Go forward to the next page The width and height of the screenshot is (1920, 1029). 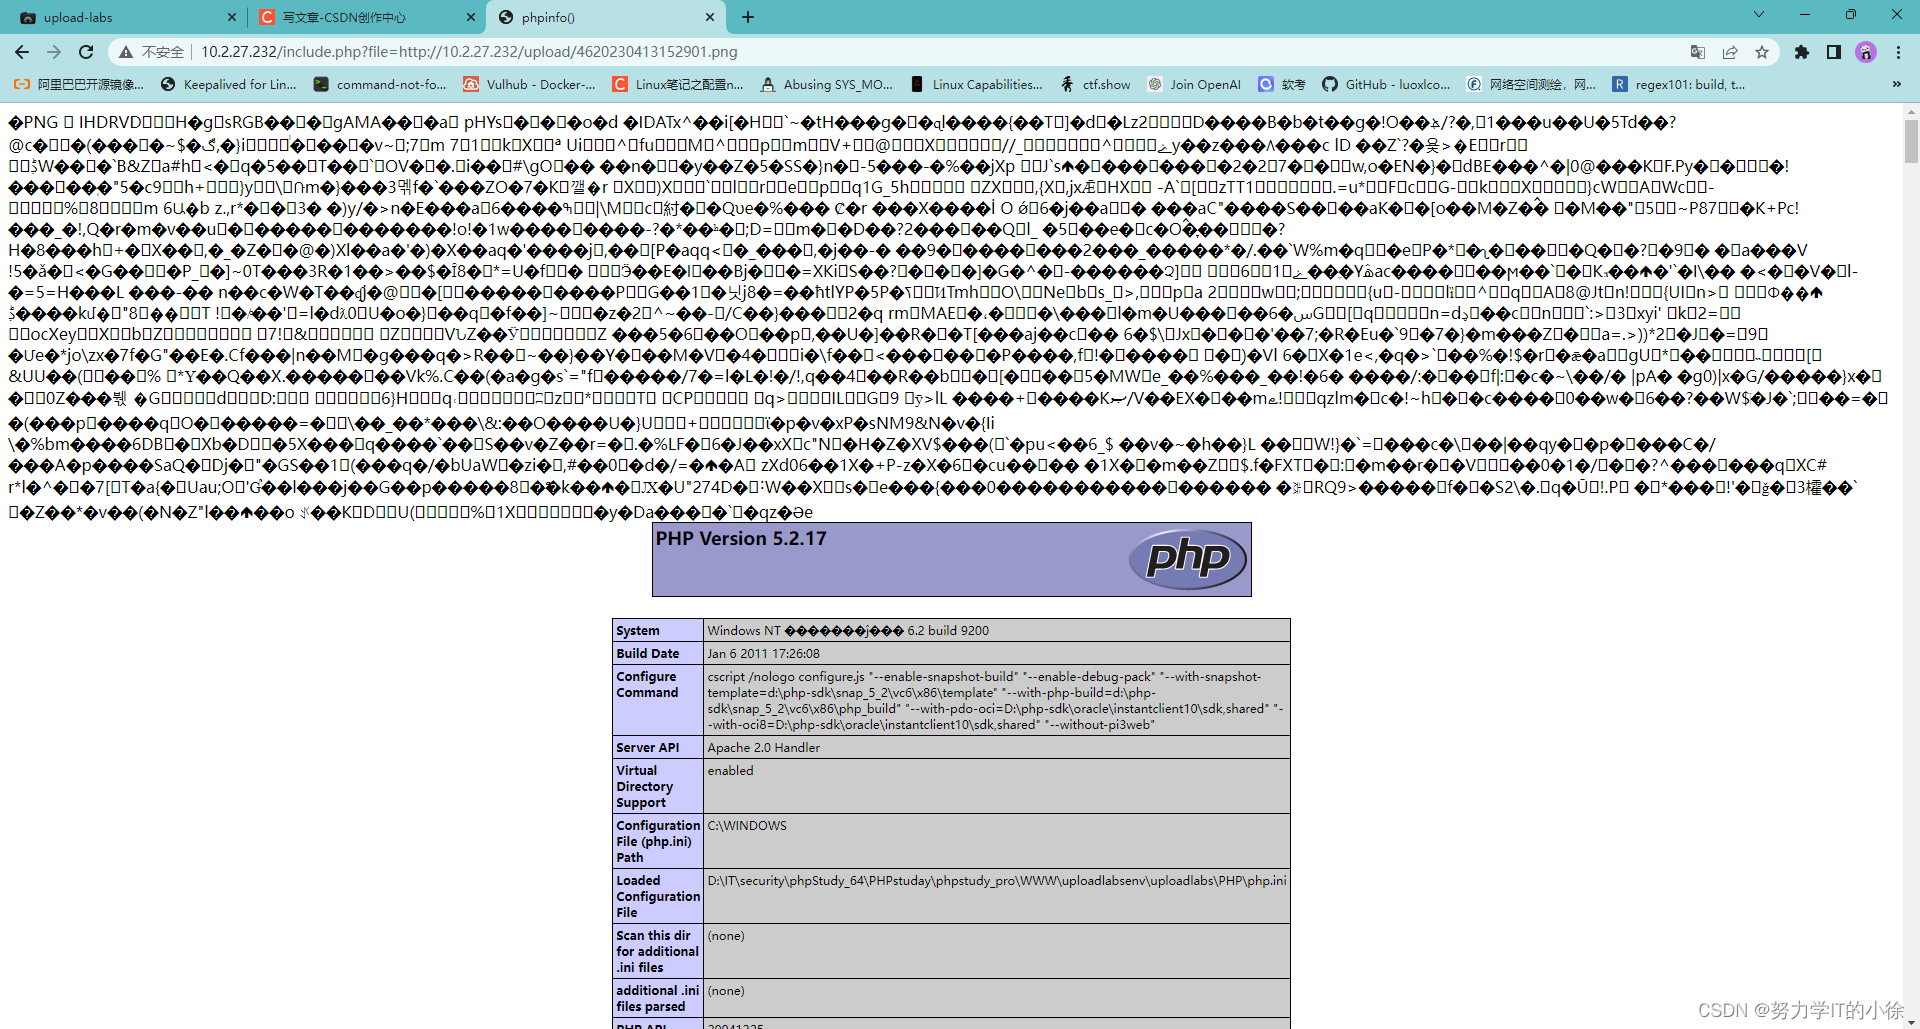coord(54,52)
